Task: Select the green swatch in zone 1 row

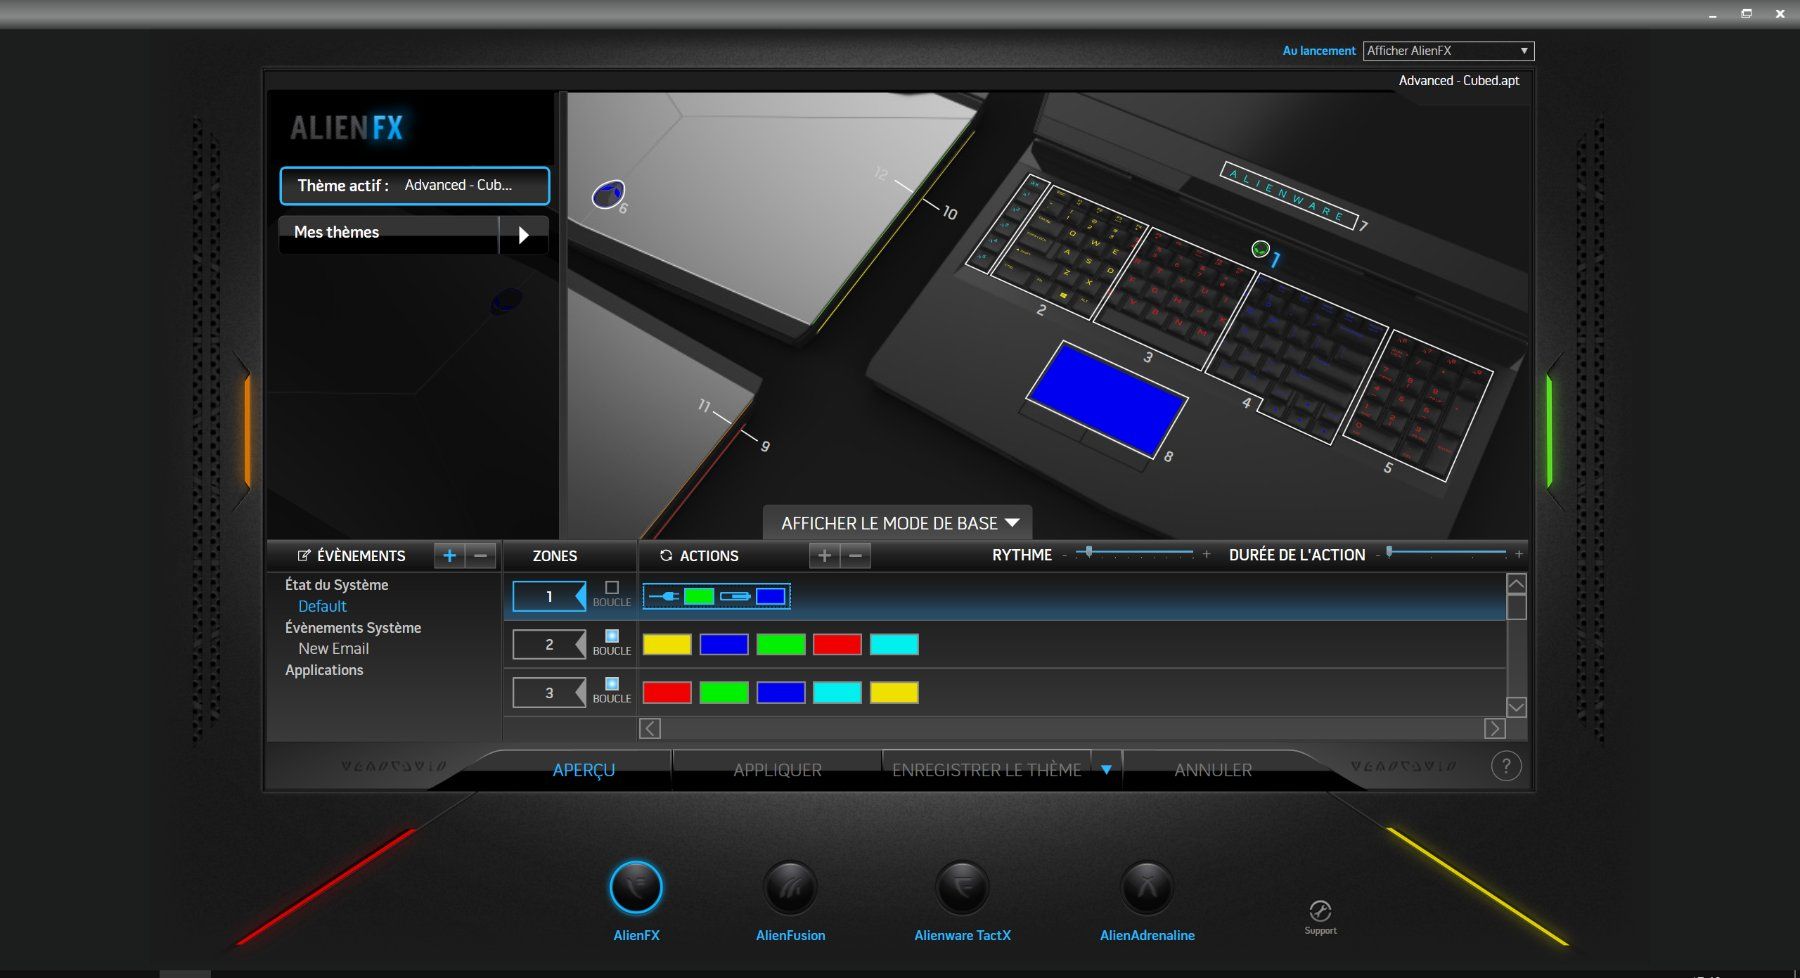Action: [699, 597]
